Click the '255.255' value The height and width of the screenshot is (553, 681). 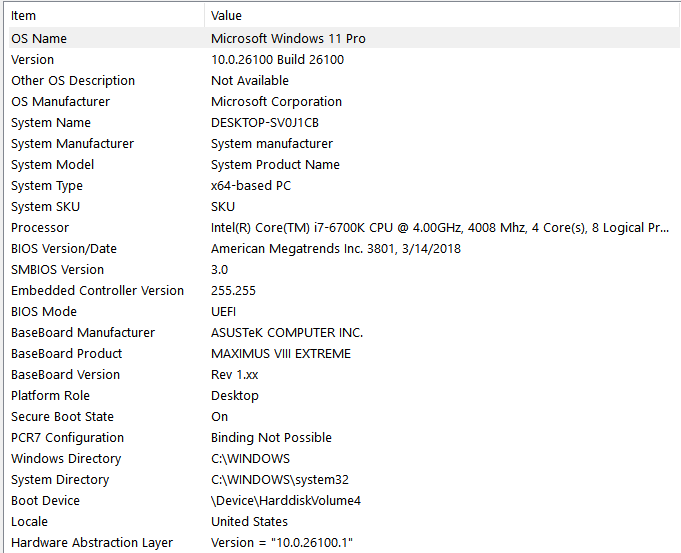[x=233, y=291]
